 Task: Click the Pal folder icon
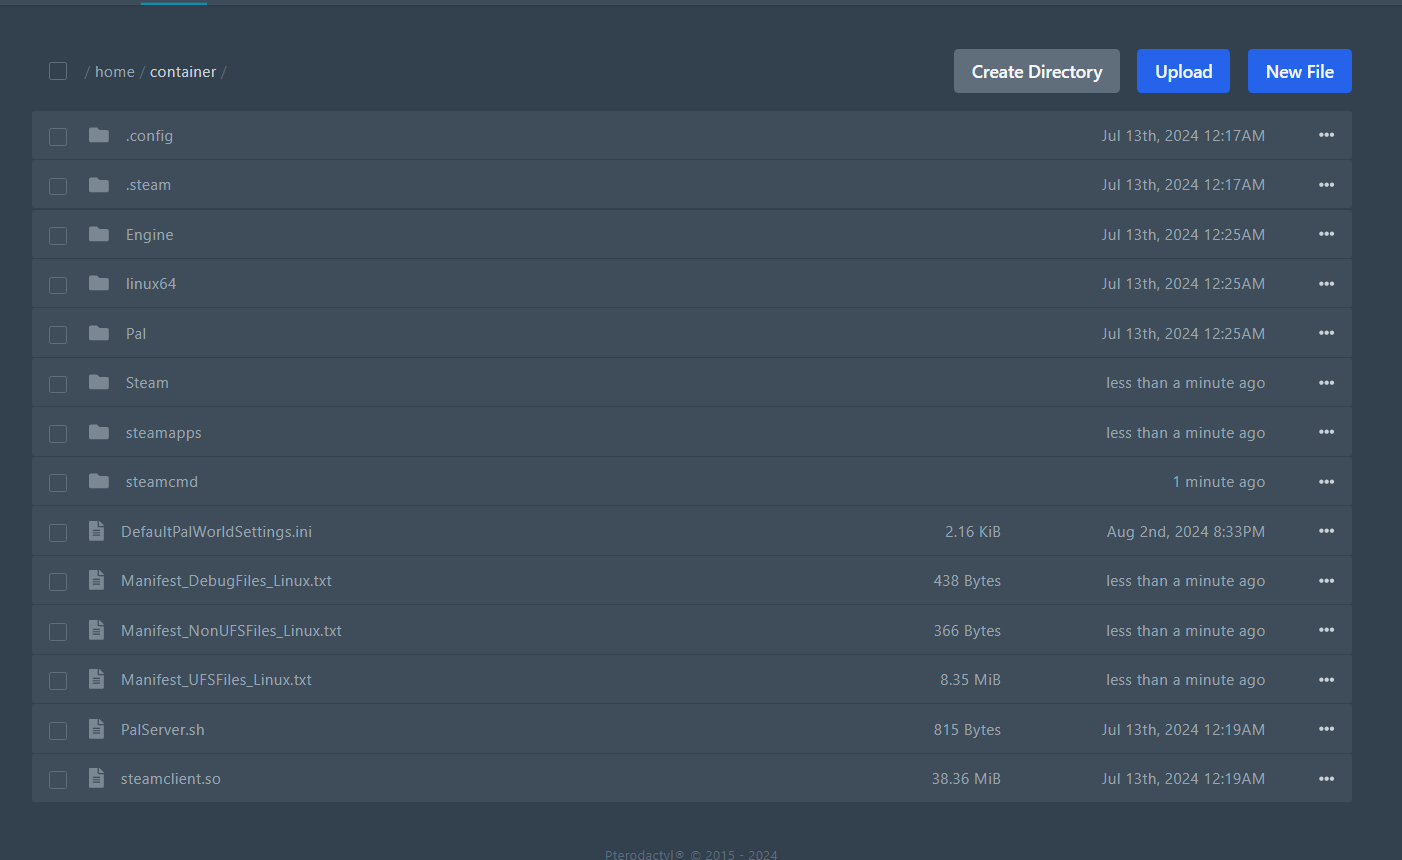coord(98,333)
